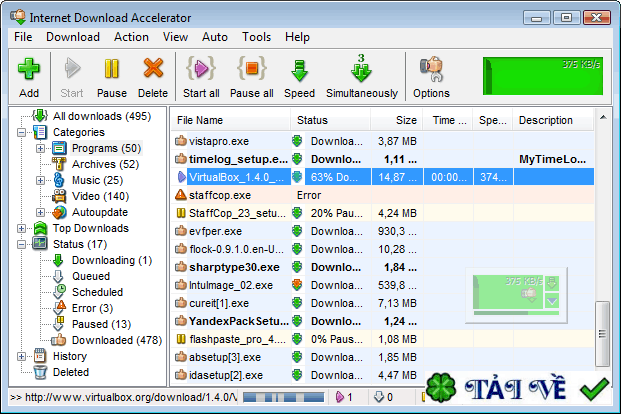
Task: Open the Speed toolbar icon
Action: pyautogui.click(x=299, y=77)
